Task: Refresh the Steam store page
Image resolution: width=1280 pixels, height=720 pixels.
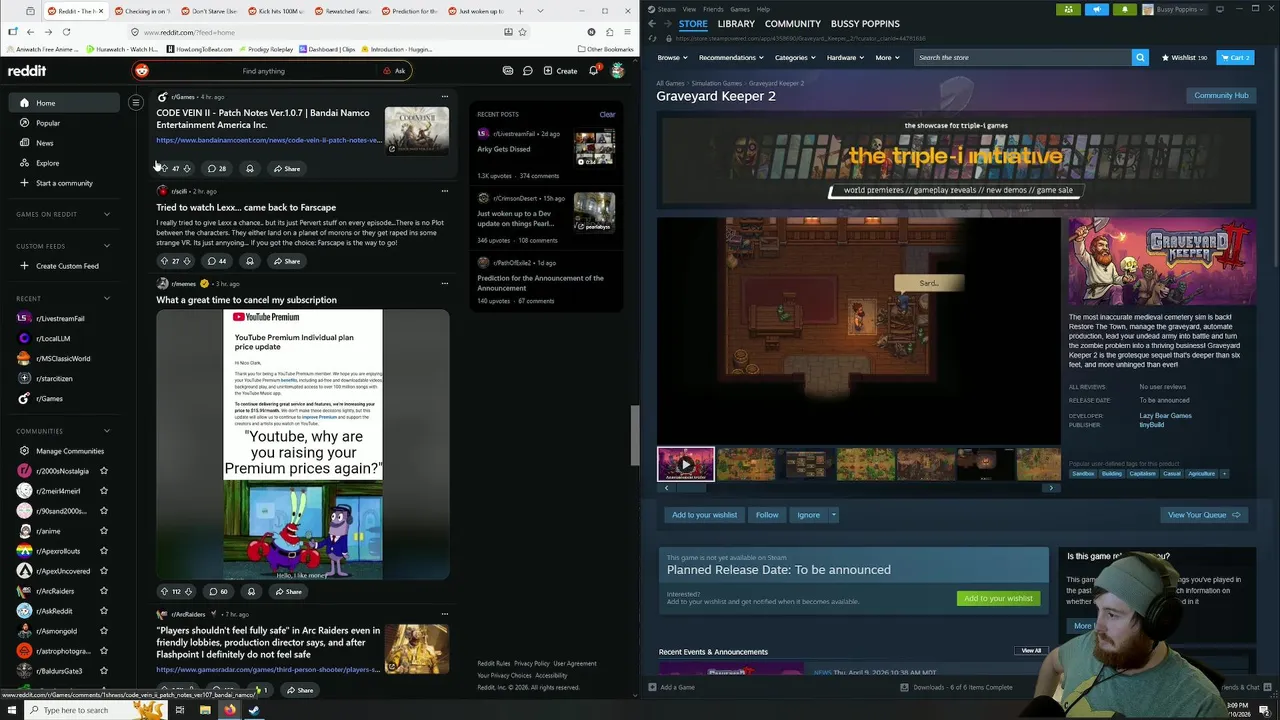Action: [x=652, y=38]
